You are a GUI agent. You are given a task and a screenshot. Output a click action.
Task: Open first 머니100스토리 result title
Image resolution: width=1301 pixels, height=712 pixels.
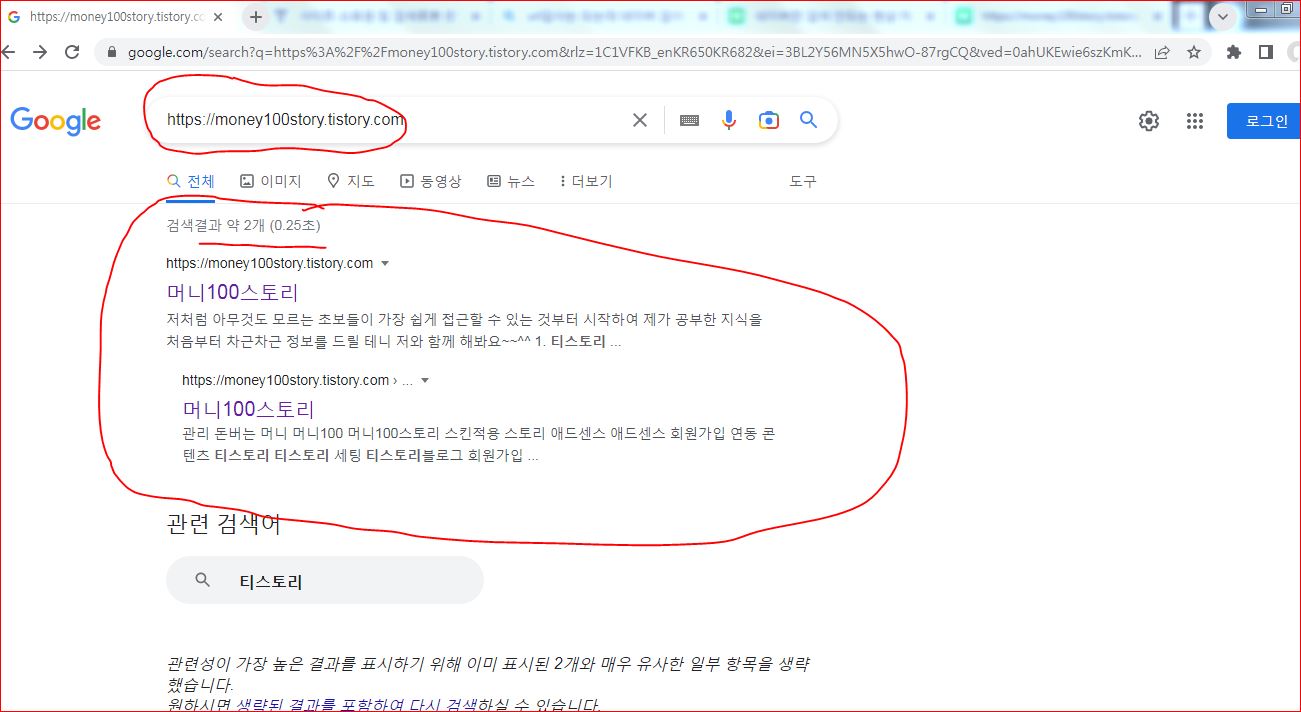coord(232,293)
